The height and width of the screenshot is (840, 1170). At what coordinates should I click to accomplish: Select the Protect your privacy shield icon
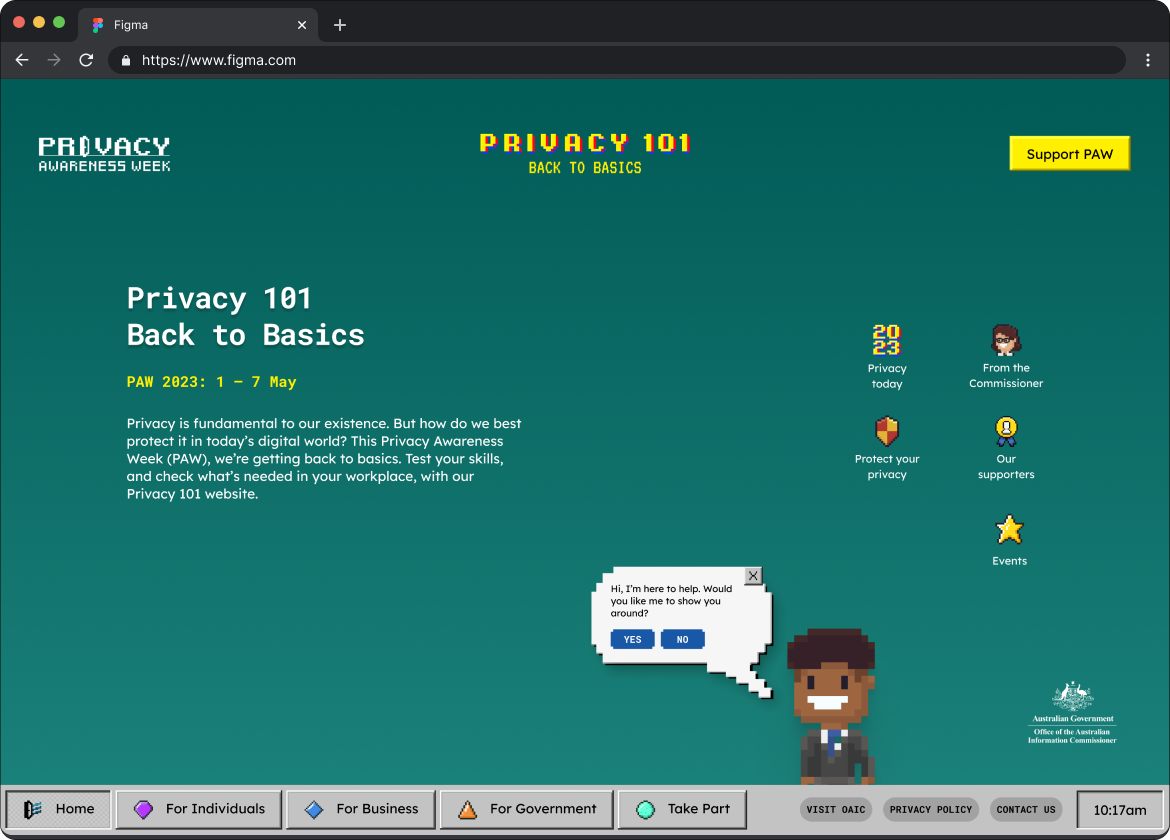click(x=886, y=432)
